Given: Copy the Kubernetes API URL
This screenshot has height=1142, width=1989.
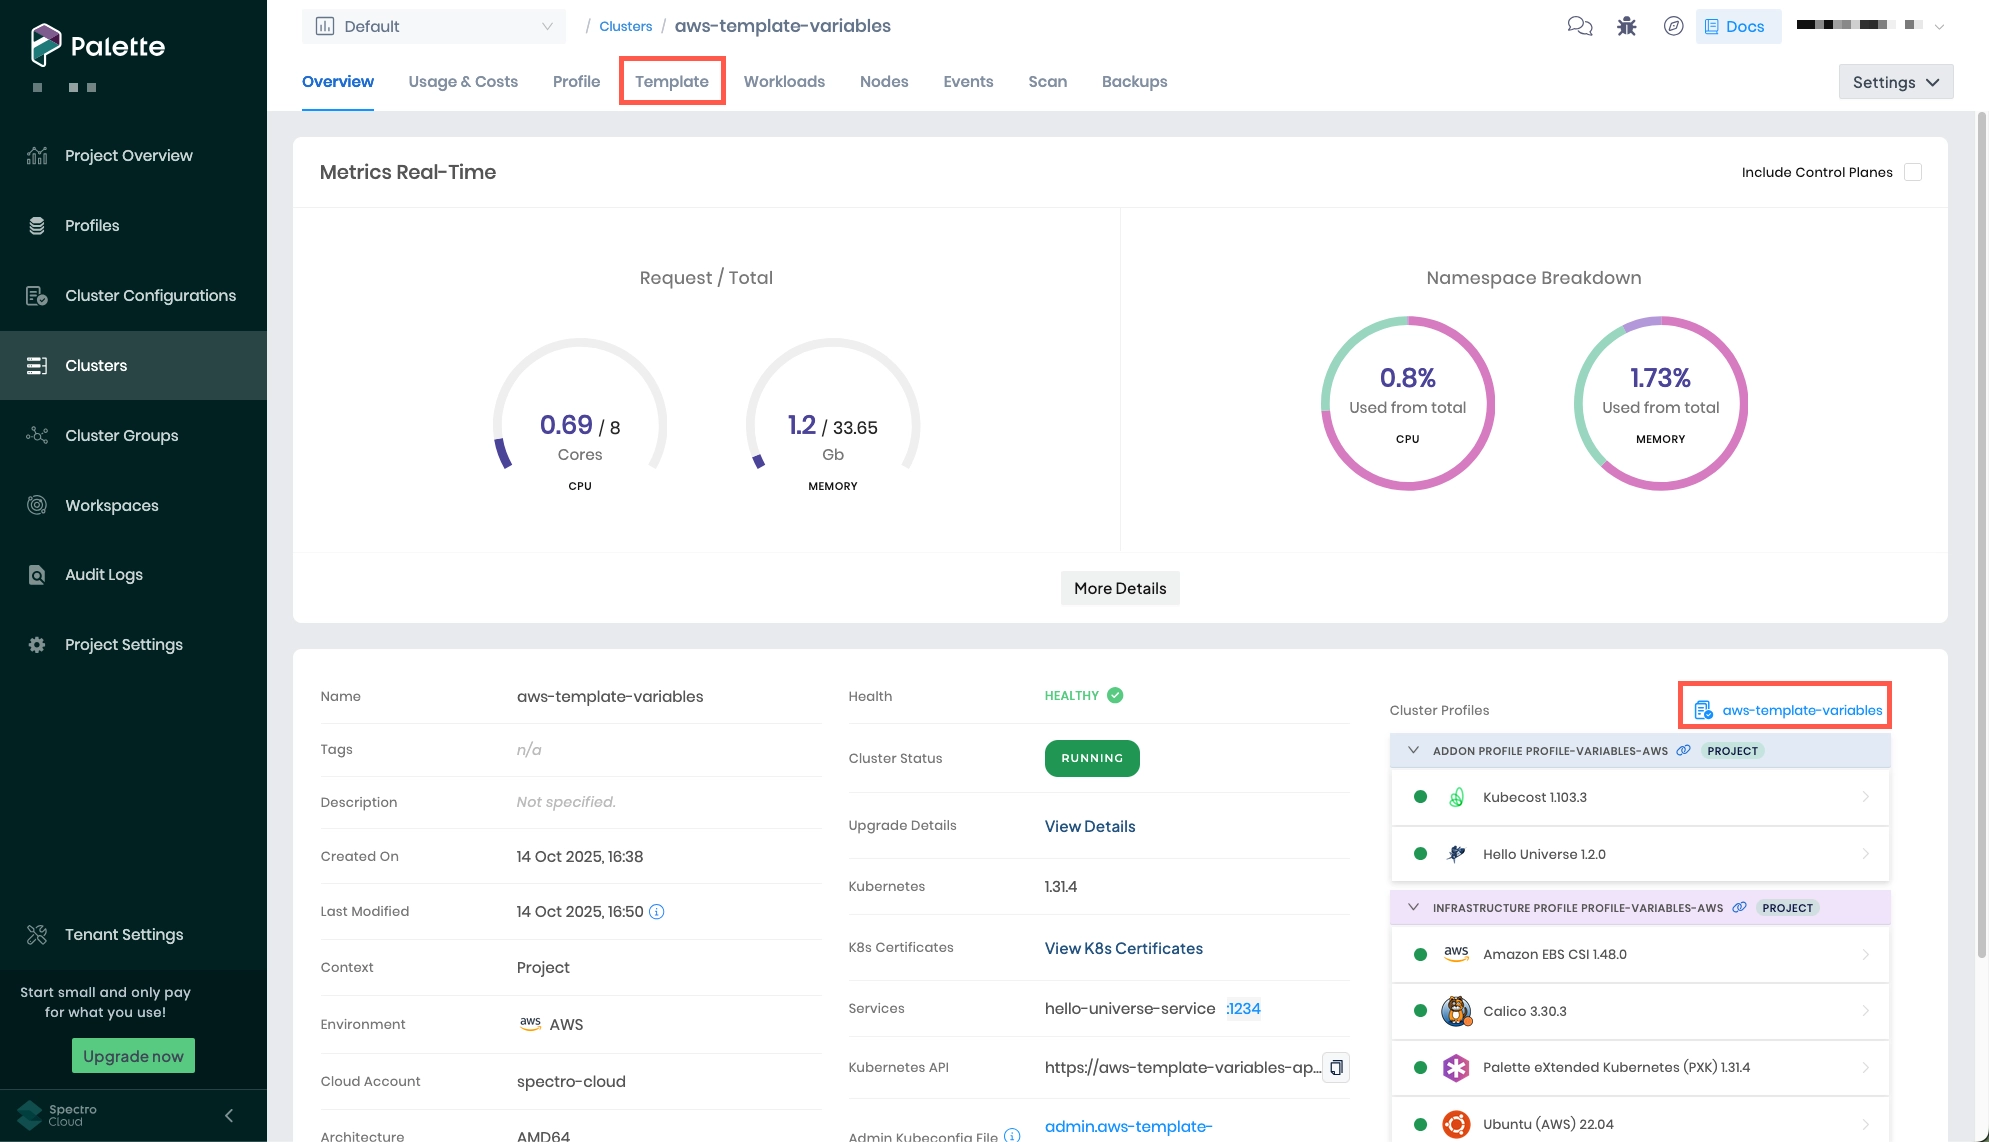Looking at the screenshot, I should [1337, 1067].
